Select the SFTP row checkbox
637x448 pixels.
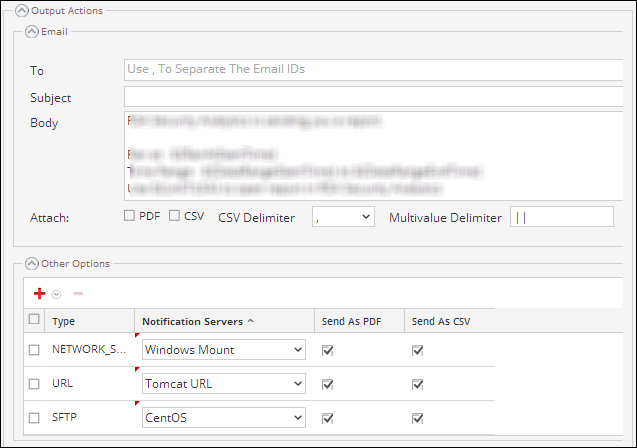pos(34,418)
